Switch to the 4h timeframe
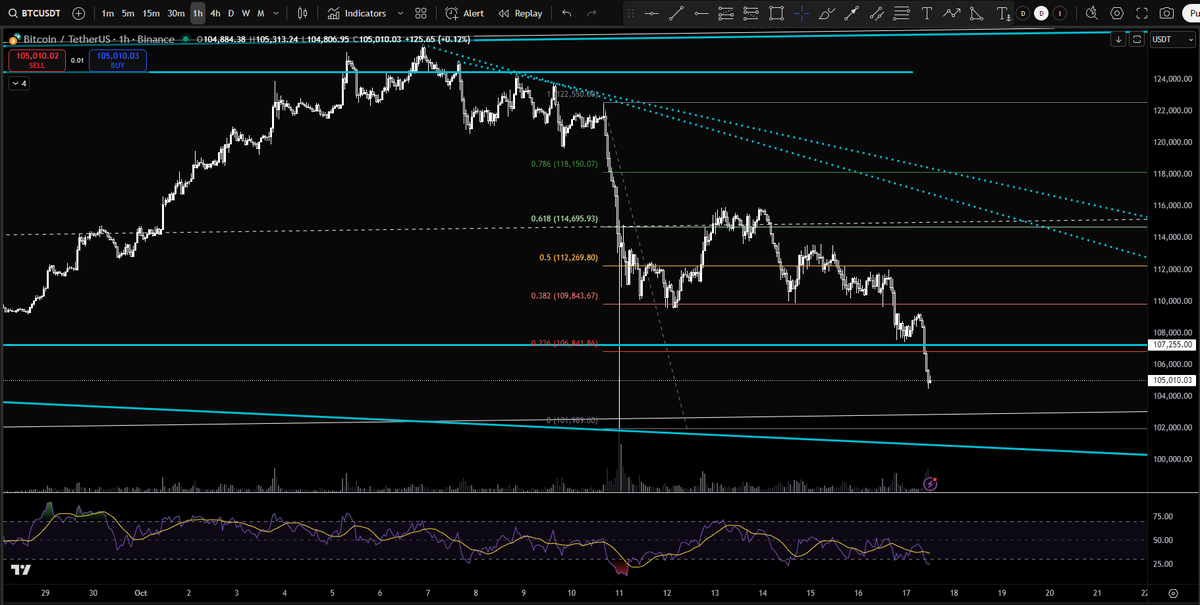 [x=215, y=13]
